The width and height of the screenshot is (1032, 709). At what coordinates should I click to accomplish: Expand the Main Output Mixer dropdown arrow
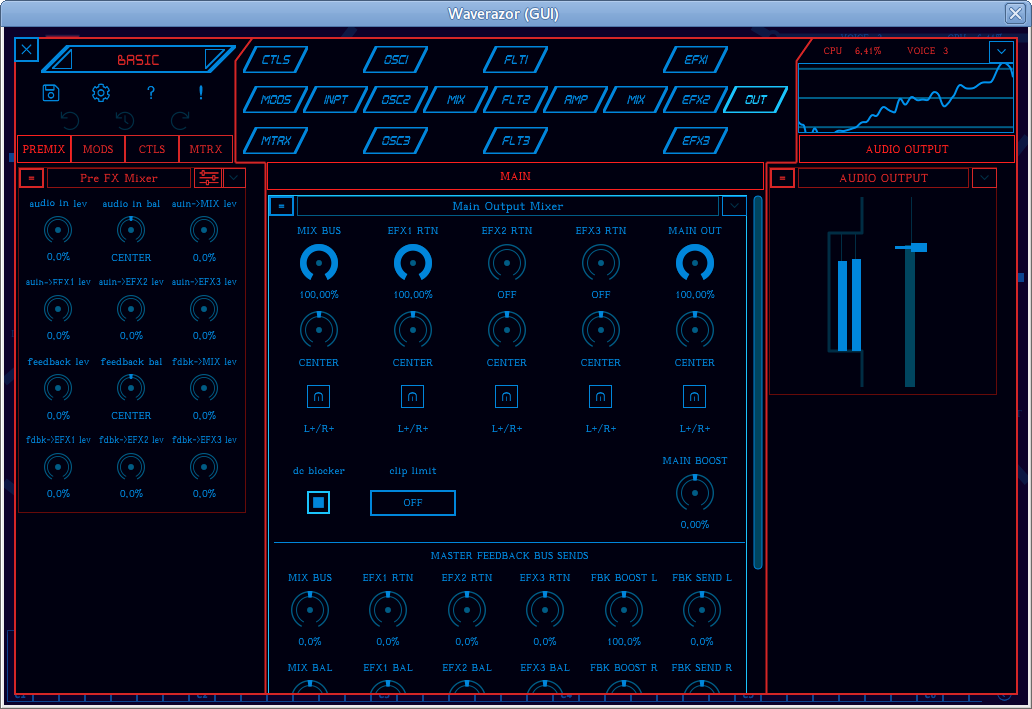(734, 206)
